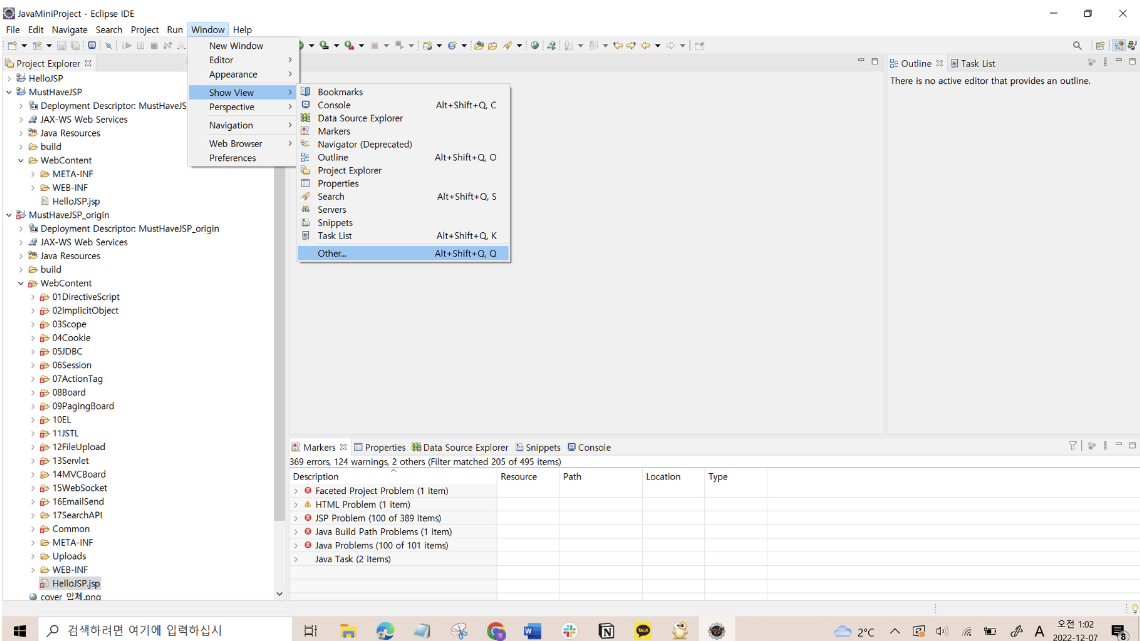Open File Explorer on the taskbar
Screen dimensions: 1140x641
pos(348,630)
